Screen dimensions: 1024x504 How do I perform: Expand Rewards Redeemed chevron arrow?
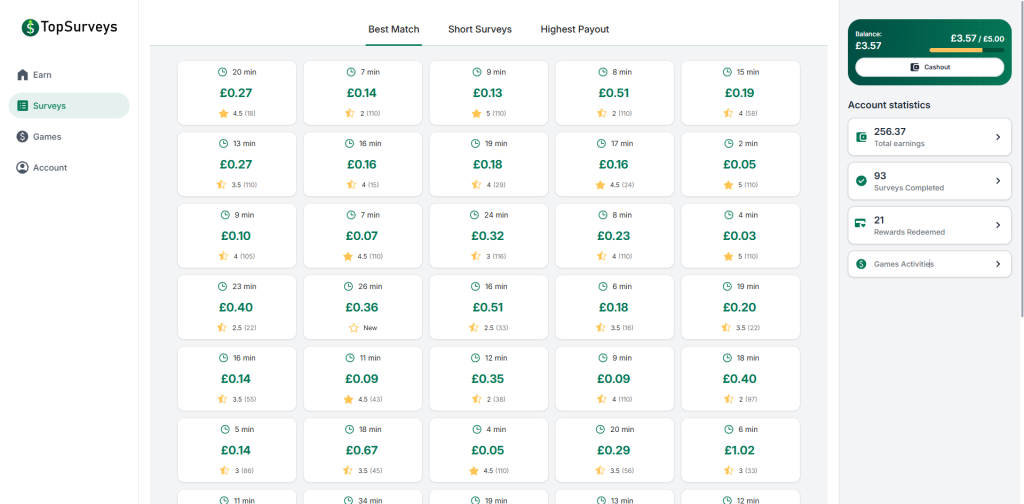[x=998, y=225]
